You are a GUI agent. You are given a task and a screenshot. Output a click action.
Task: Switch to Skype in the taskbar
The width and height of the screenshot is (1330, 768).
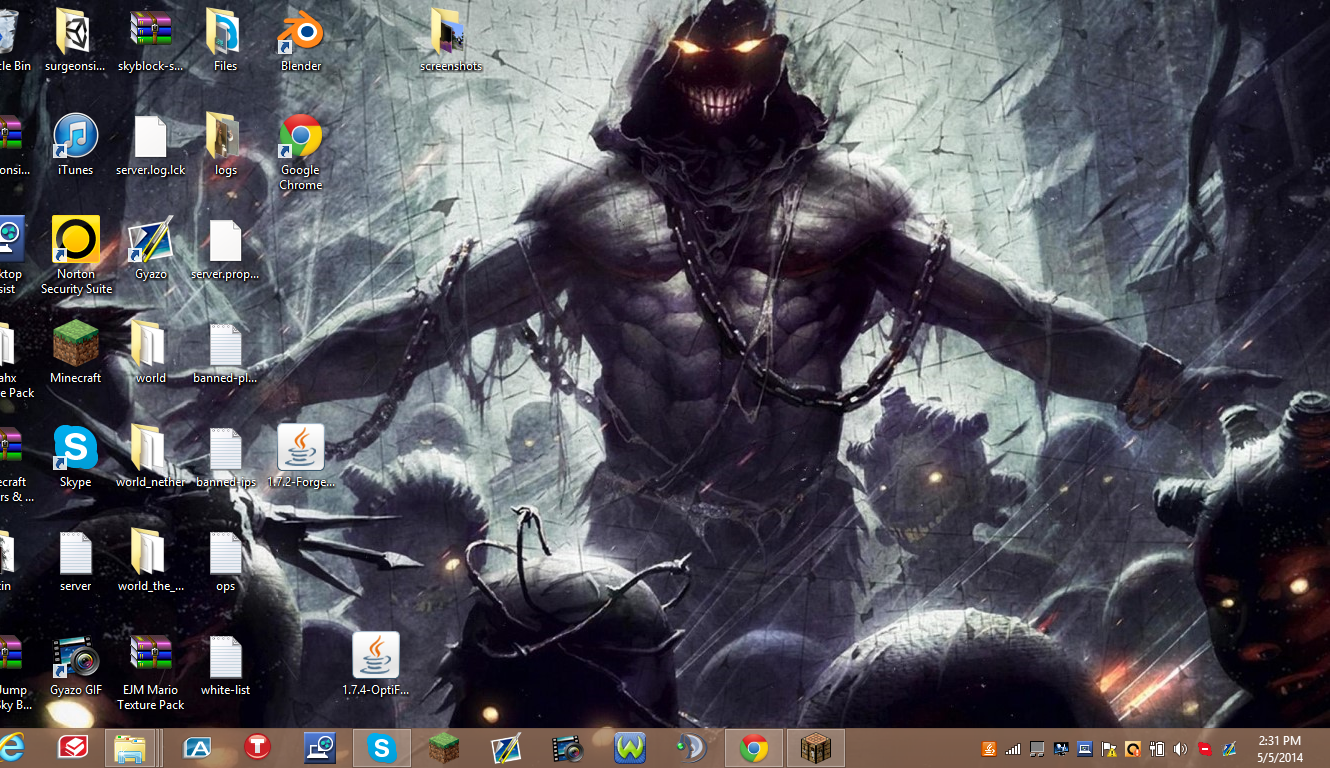[x=382, y=748]
